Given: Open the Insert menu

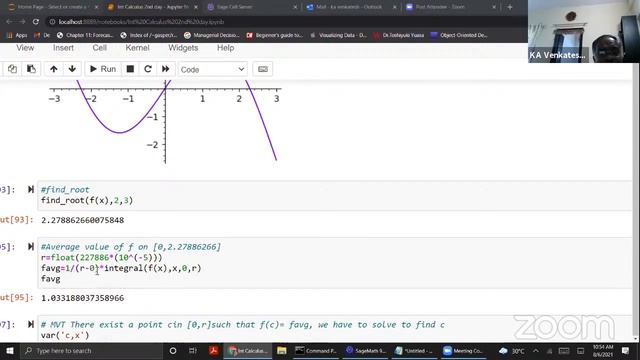Looking at the screenshot, I should click(x=63, y=48).
